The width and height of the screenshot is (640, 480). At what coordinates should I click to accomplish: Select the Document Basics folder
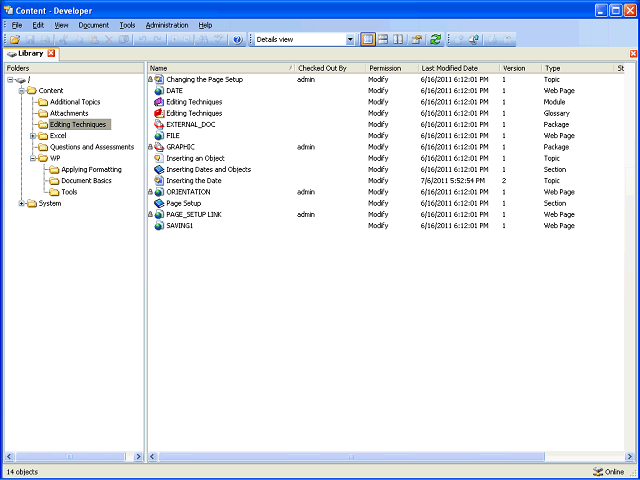(x=86, y=181)
